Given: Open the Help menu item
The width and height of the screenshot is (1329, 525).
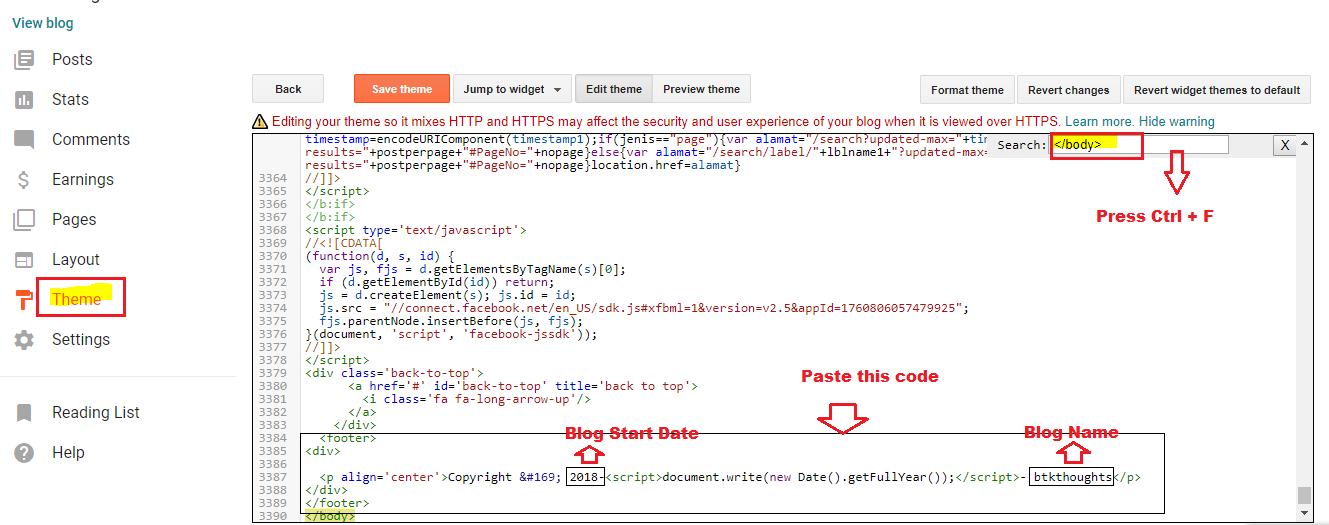Looking at the screenshot, I should [68, 453].
